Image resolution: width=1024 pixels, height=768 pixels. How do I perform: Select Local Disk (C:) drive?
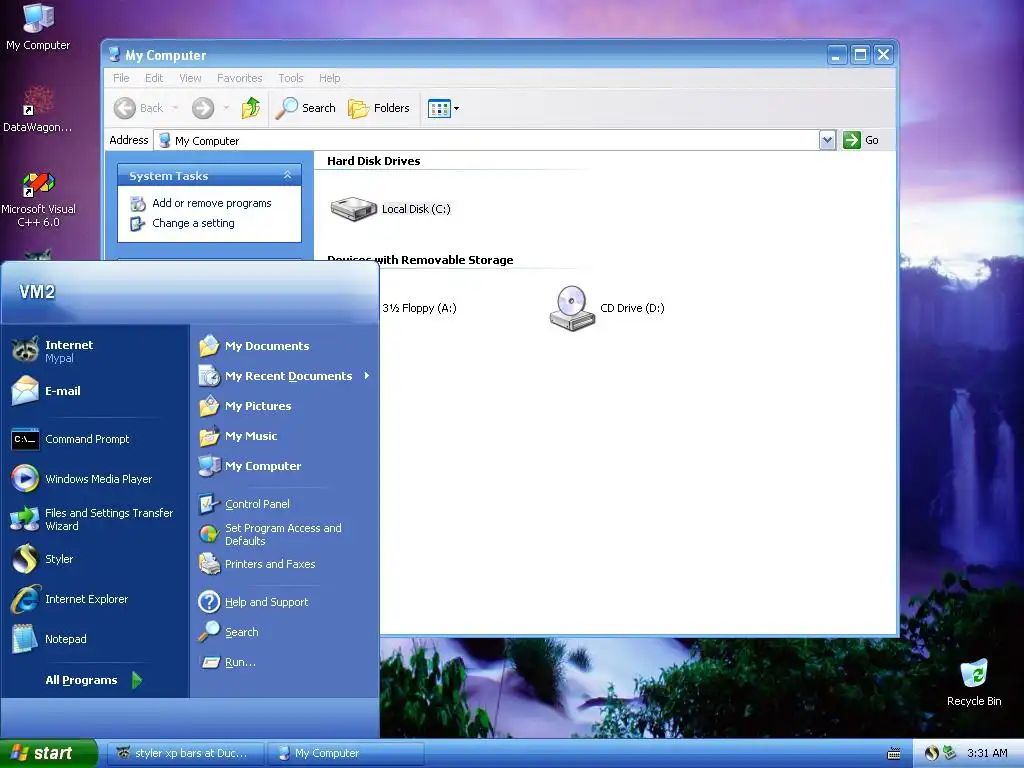pyautogui.click(x=391, y=209)
